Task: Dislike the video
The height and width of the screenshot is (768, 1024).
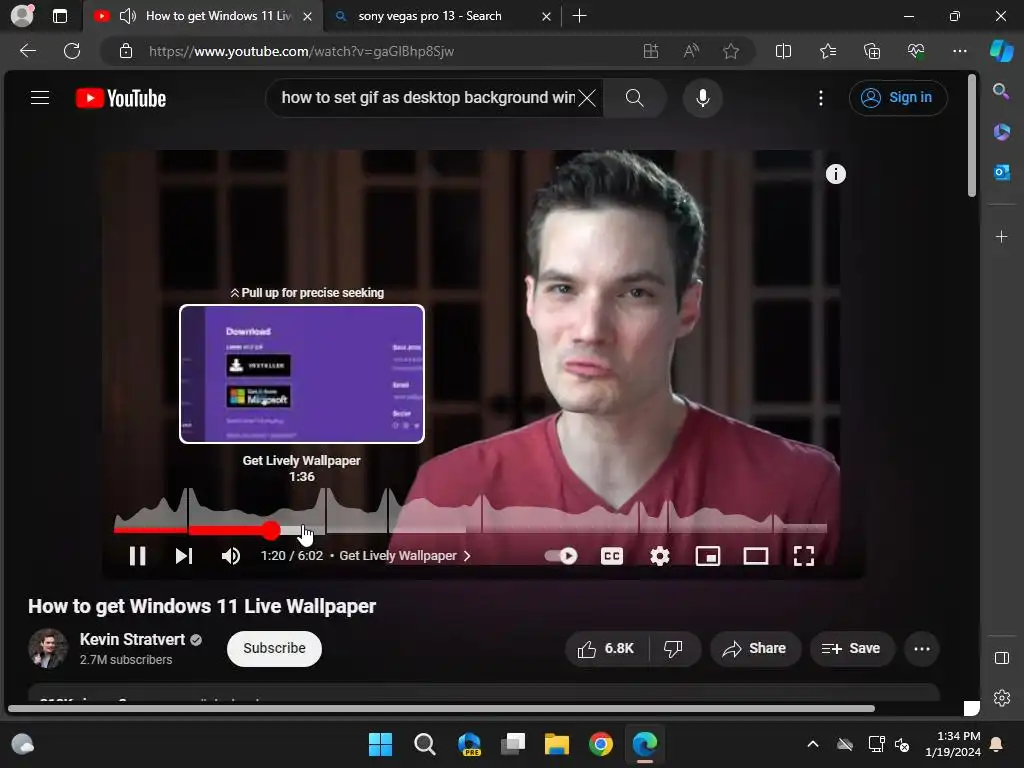Action: coord(673,648)
